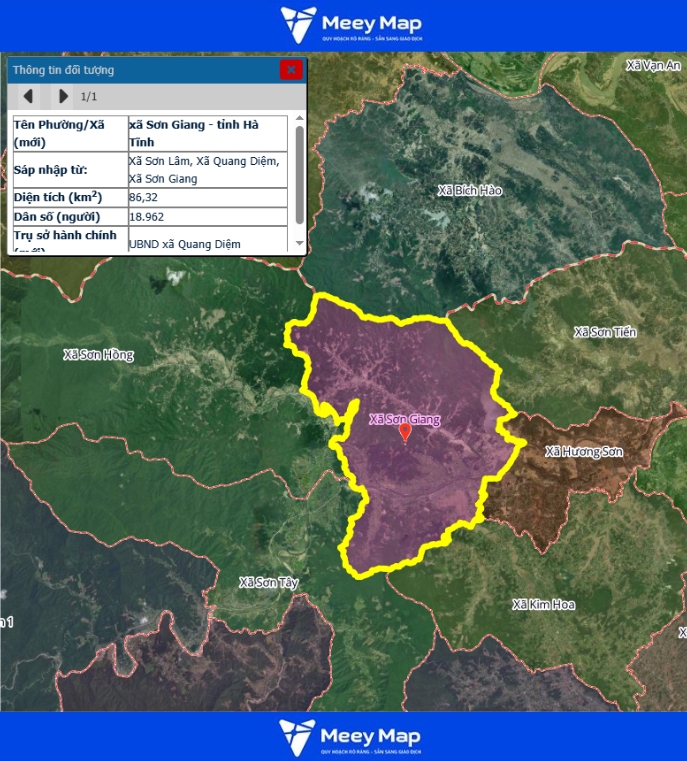Click the scrollbar down arrow in info table
The image size is (687, 761).
(299, 246)
